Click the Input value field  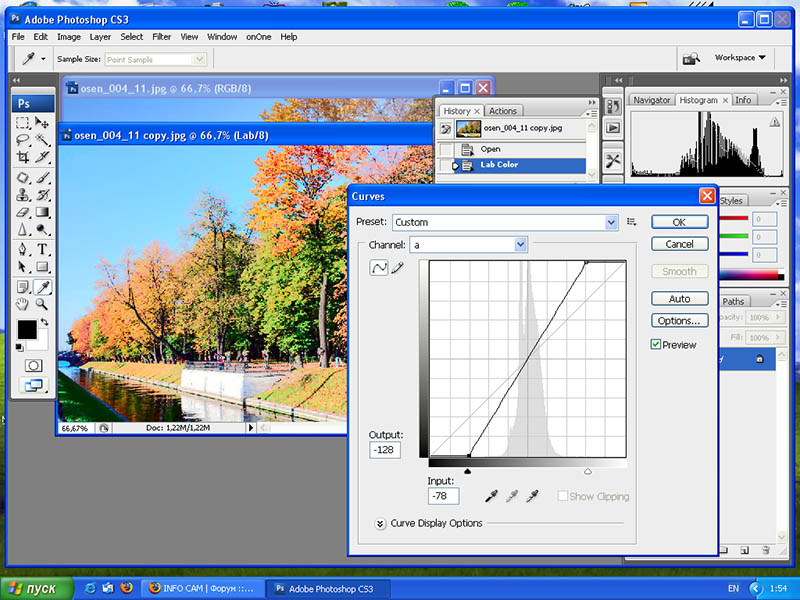tap(443, 496)
